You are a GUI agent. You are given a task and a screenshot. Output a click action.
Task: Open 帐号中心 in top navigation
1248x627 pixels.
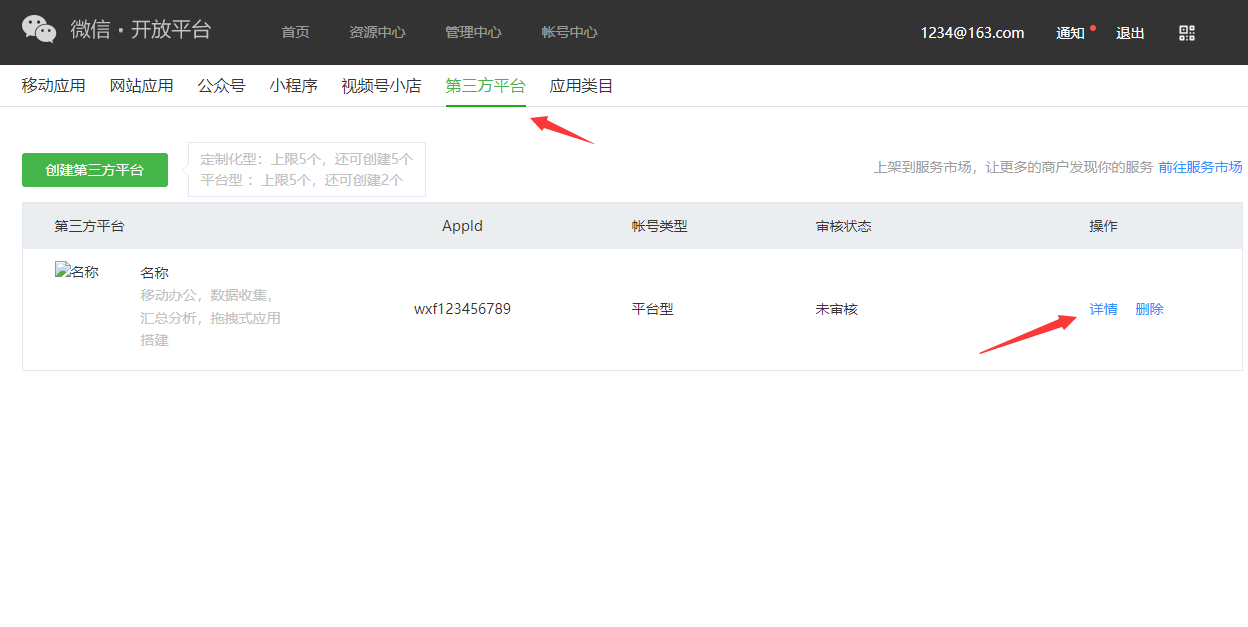[569, 33]
